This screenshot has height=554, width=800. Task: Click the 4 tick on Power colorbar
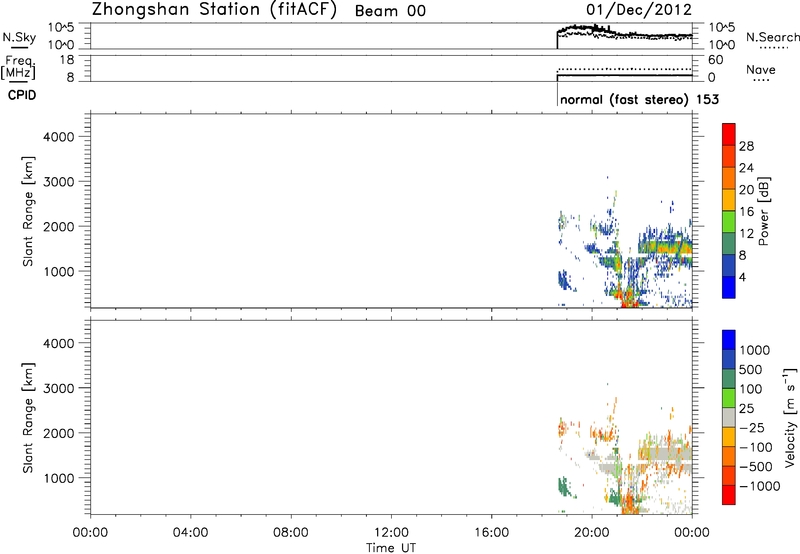743,277
